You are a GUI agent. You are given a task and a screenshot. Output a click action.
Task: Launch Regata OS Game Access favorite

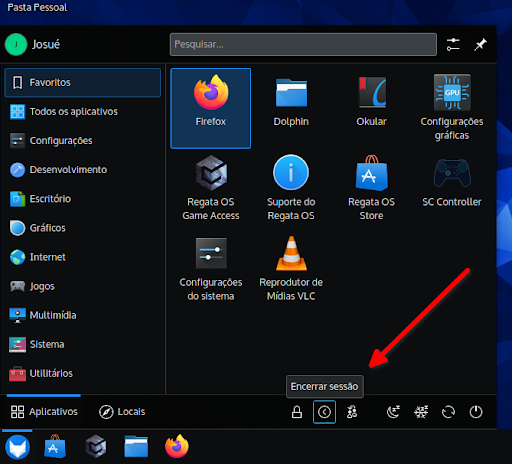[x=211, y=188]
